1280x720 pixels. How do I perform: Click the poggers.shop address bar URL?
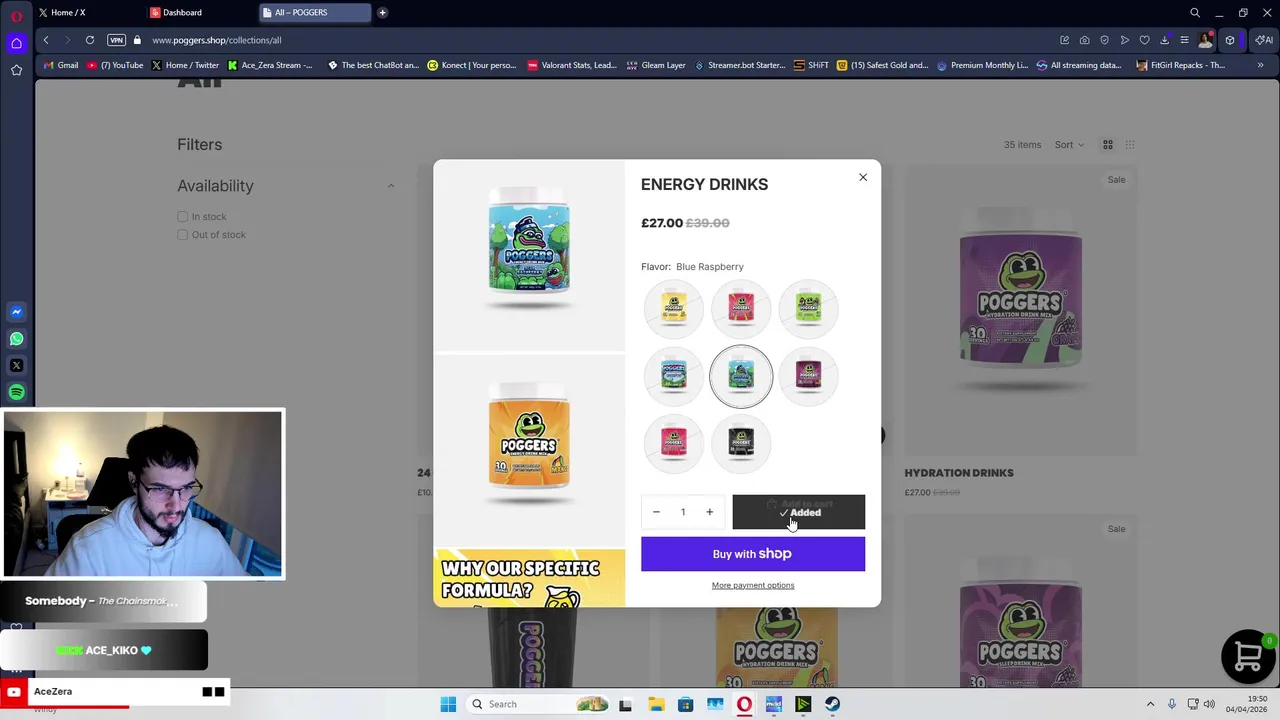pos(217,40)
